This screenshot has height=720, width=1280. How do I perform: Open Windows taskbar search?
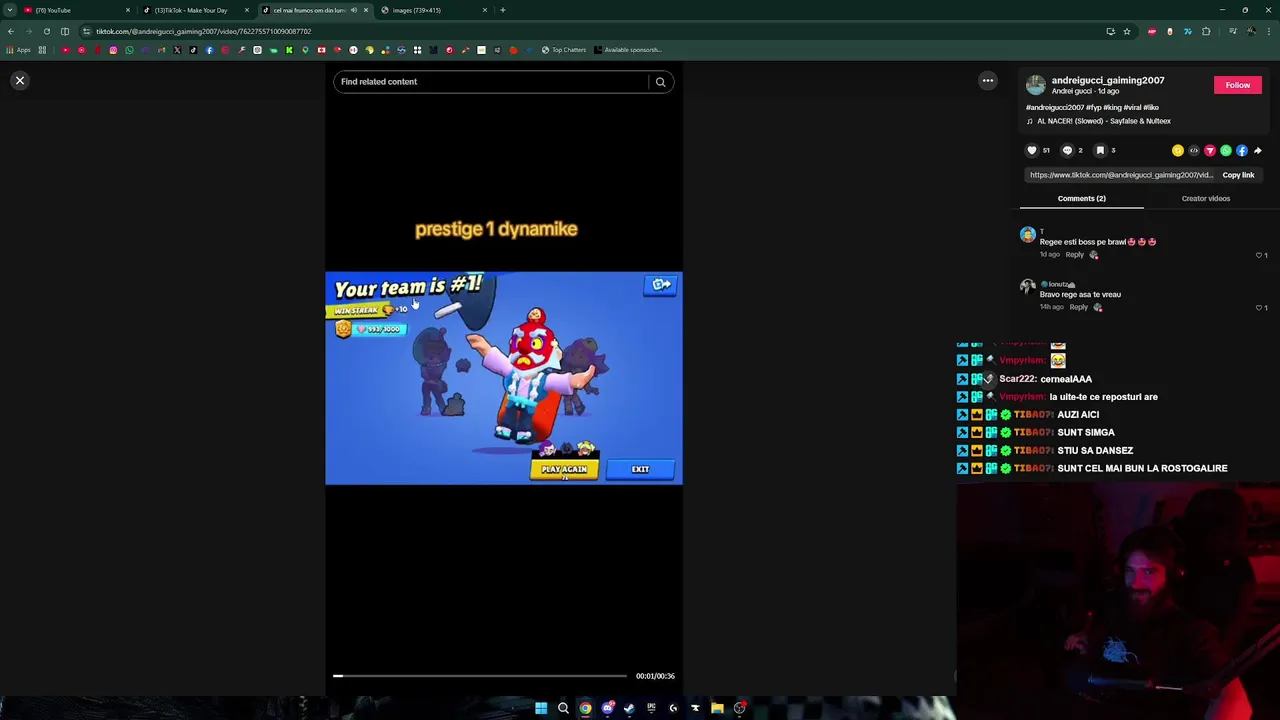[563, 708]
